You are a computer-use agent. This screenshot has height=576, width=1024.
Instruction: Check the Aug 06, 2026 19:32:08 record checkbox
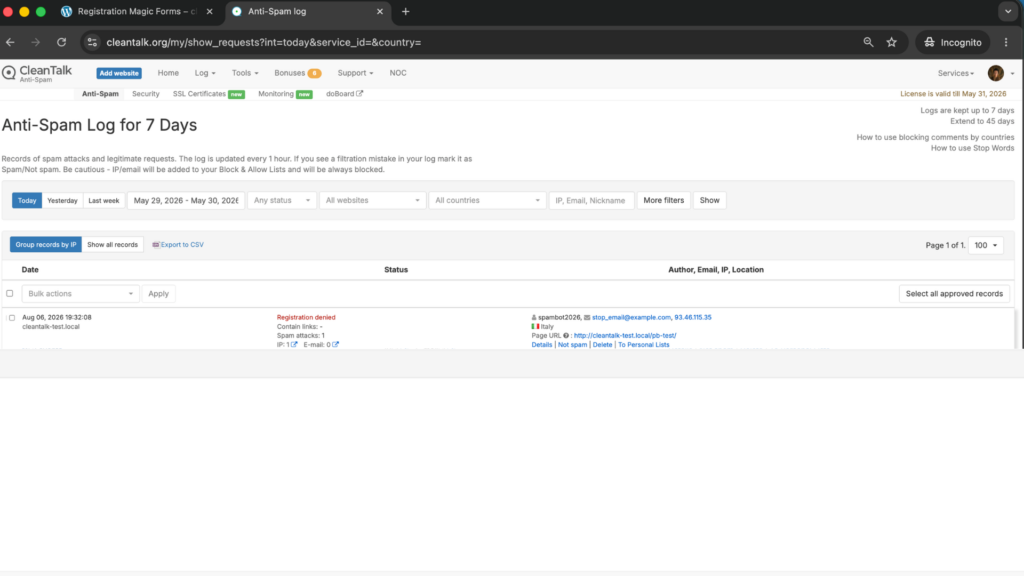coord(12,318)
